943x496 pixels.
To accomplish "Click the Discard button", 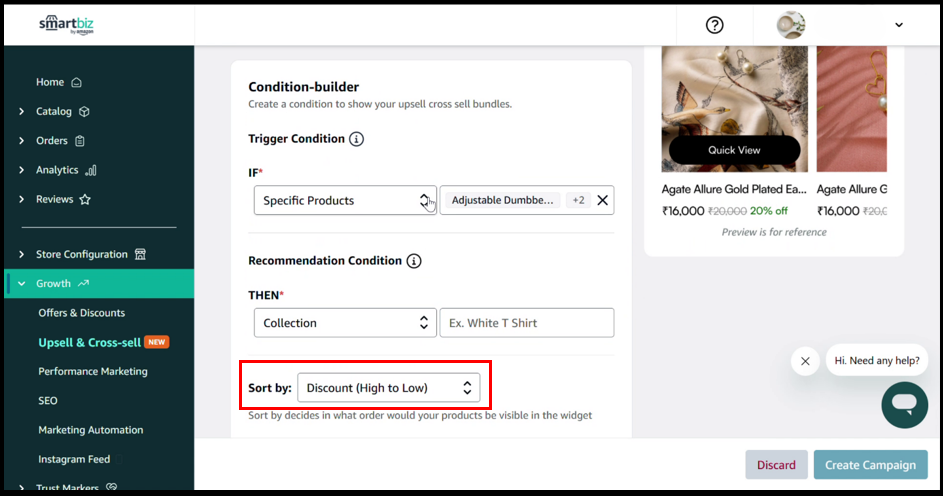I will click(x=776, y=465).
